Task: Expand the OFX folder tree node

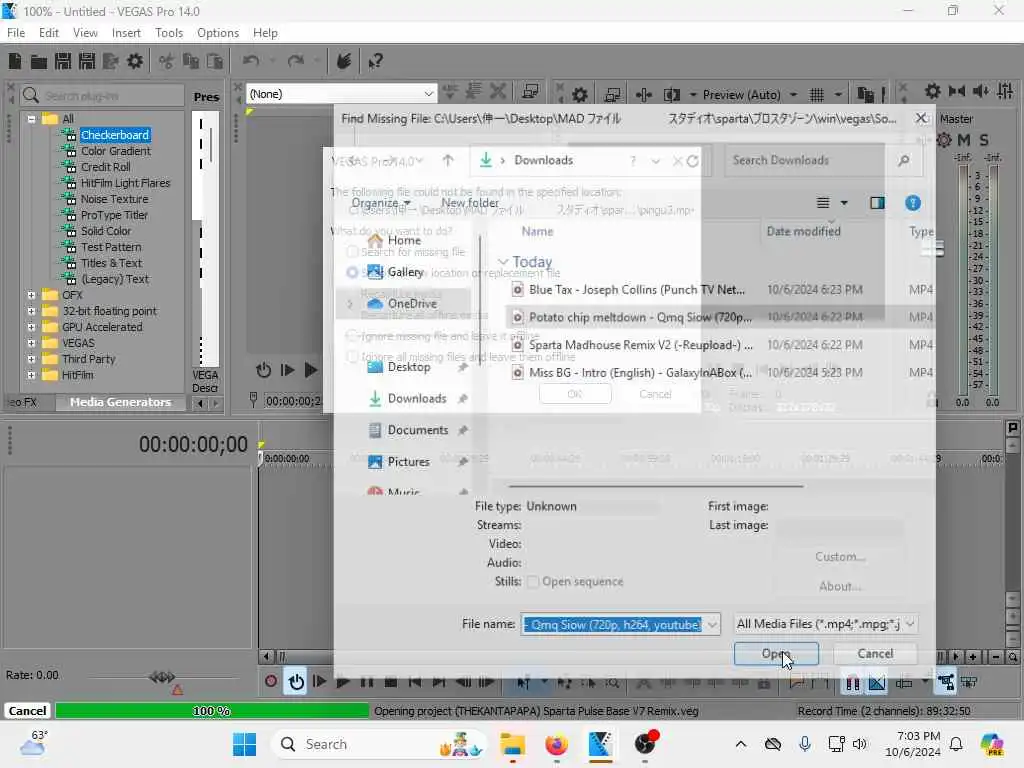Action: pos(31,295)
